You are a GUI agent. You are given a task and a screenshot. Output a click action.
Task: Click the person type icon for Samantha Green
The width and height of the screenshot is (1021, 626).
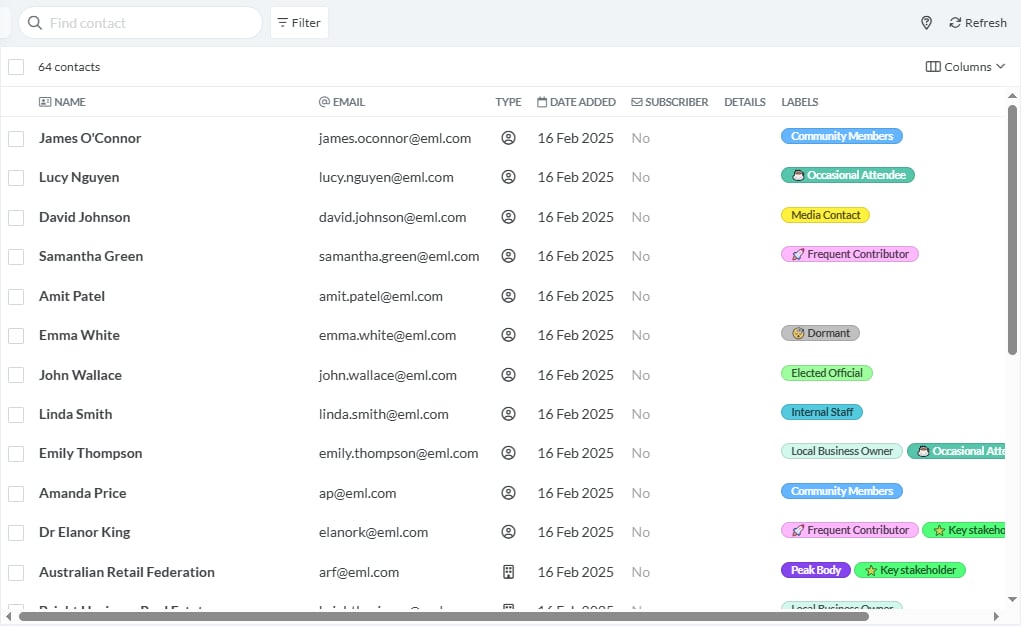(509, 256)
